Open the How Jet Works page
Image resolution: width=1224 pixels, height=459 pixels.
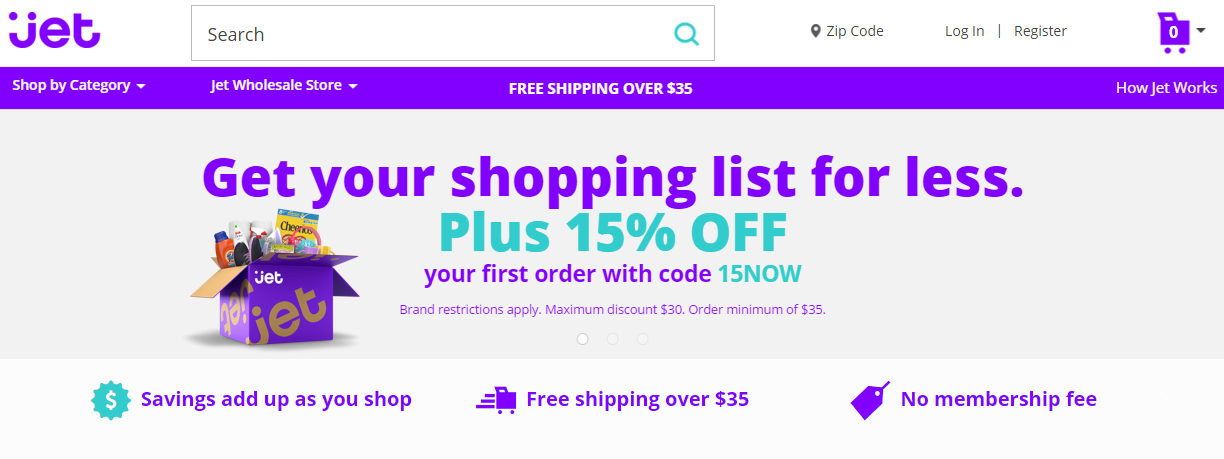pos(1166,88)
